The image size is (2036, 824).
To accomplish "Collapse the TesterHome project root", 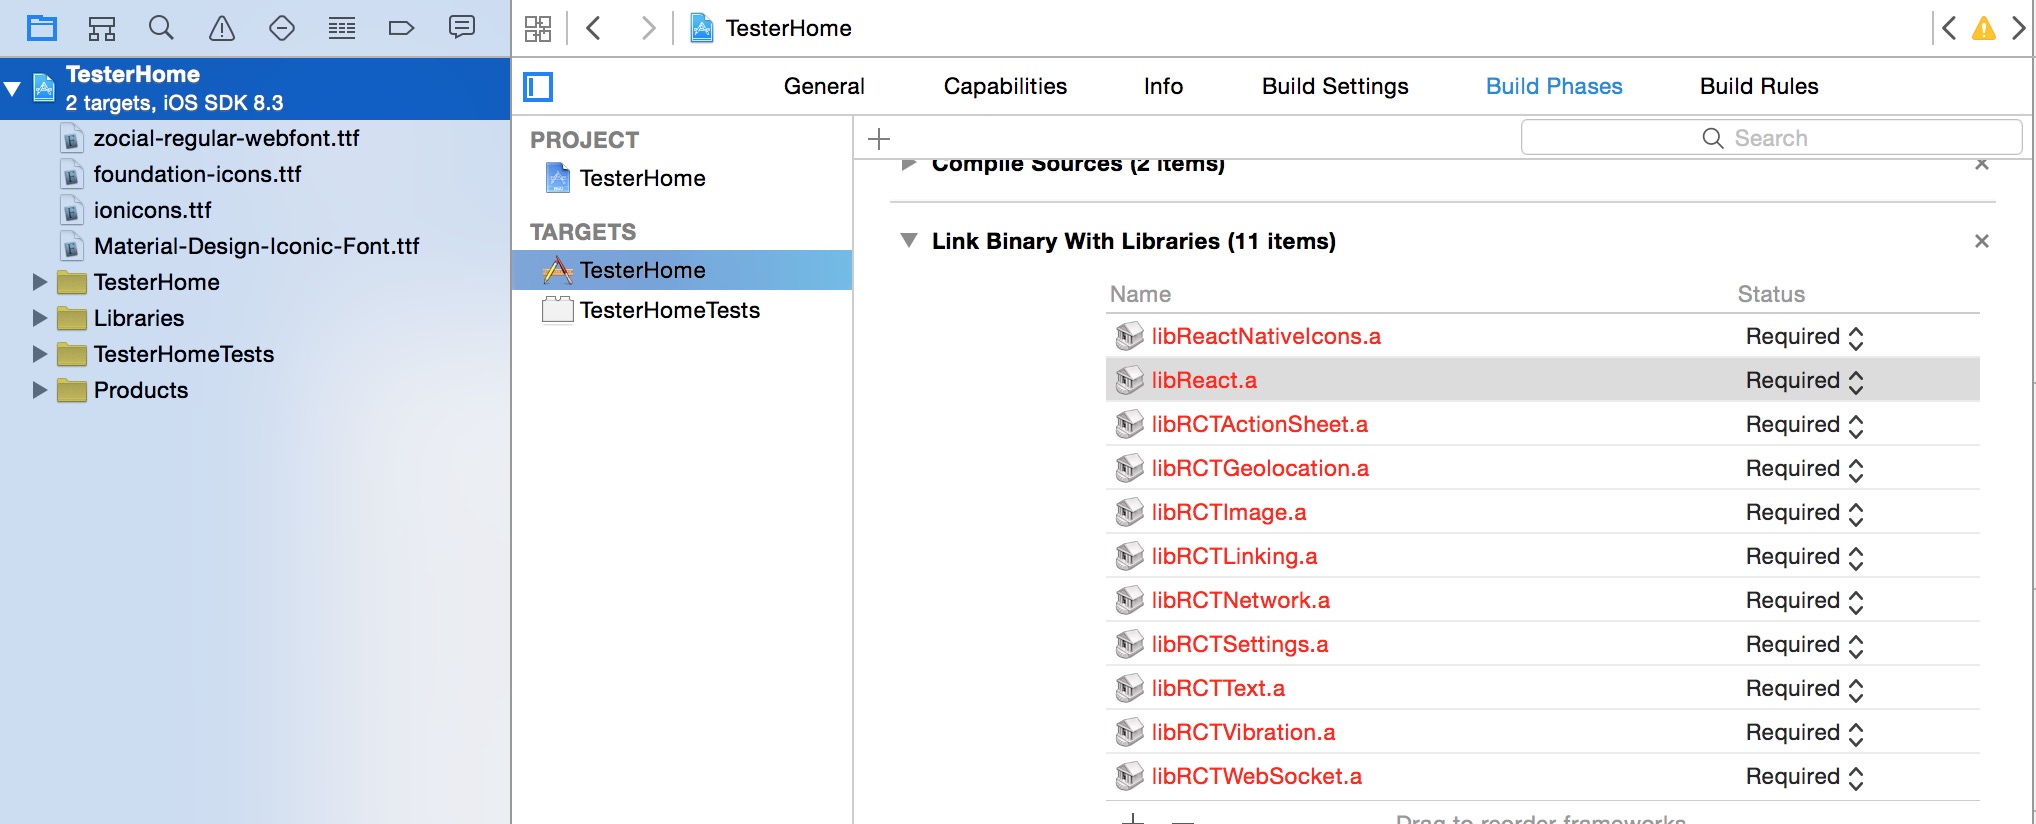I will [13, 88].
